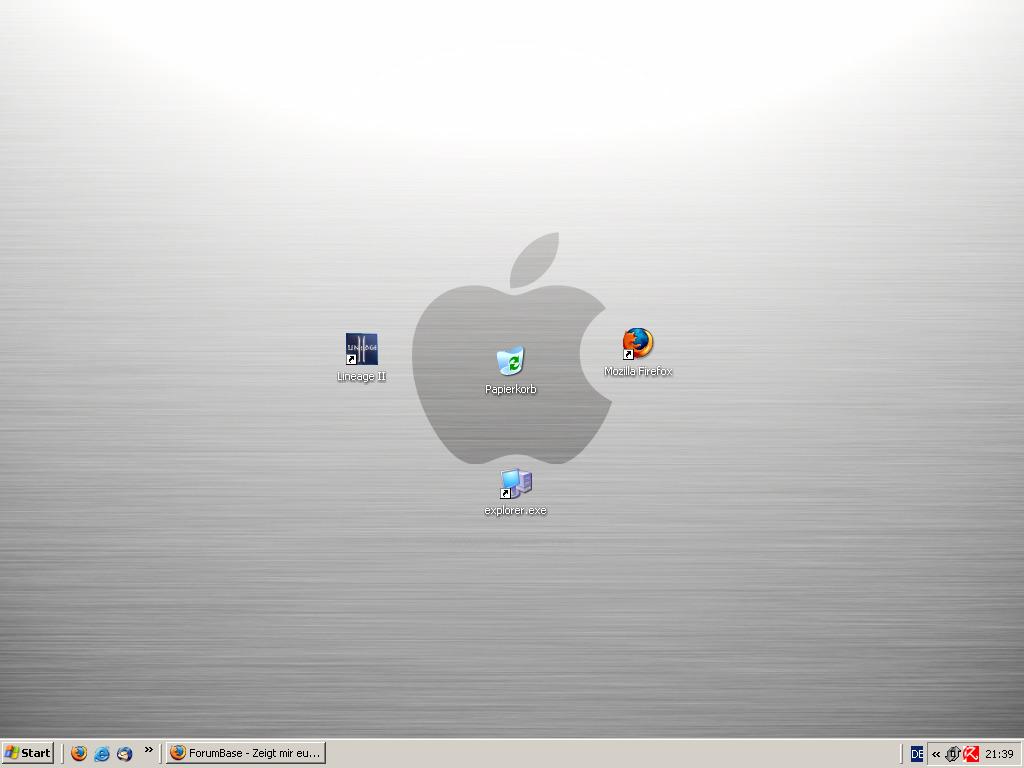
Task: Expand hidden Quick Launch items chevron
Action: click(149, 750)
